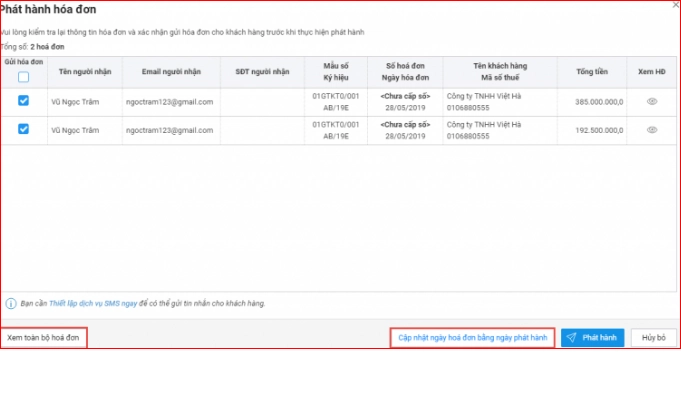
Task: Click the info icon beside the SMS notice
Action: (x=10, y=303)
